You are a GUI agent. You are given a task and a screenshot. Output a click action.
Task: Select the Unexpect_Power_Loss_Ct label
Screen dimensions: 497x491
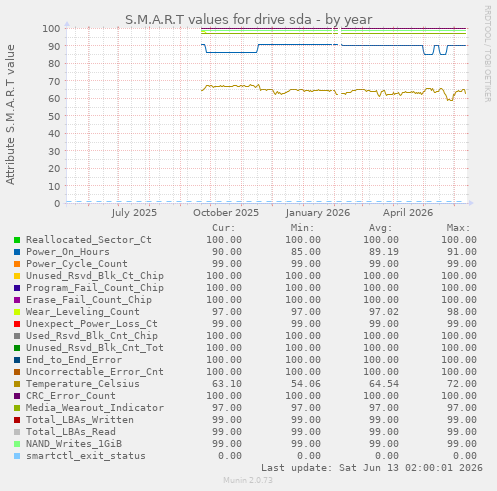pos(92,324)
